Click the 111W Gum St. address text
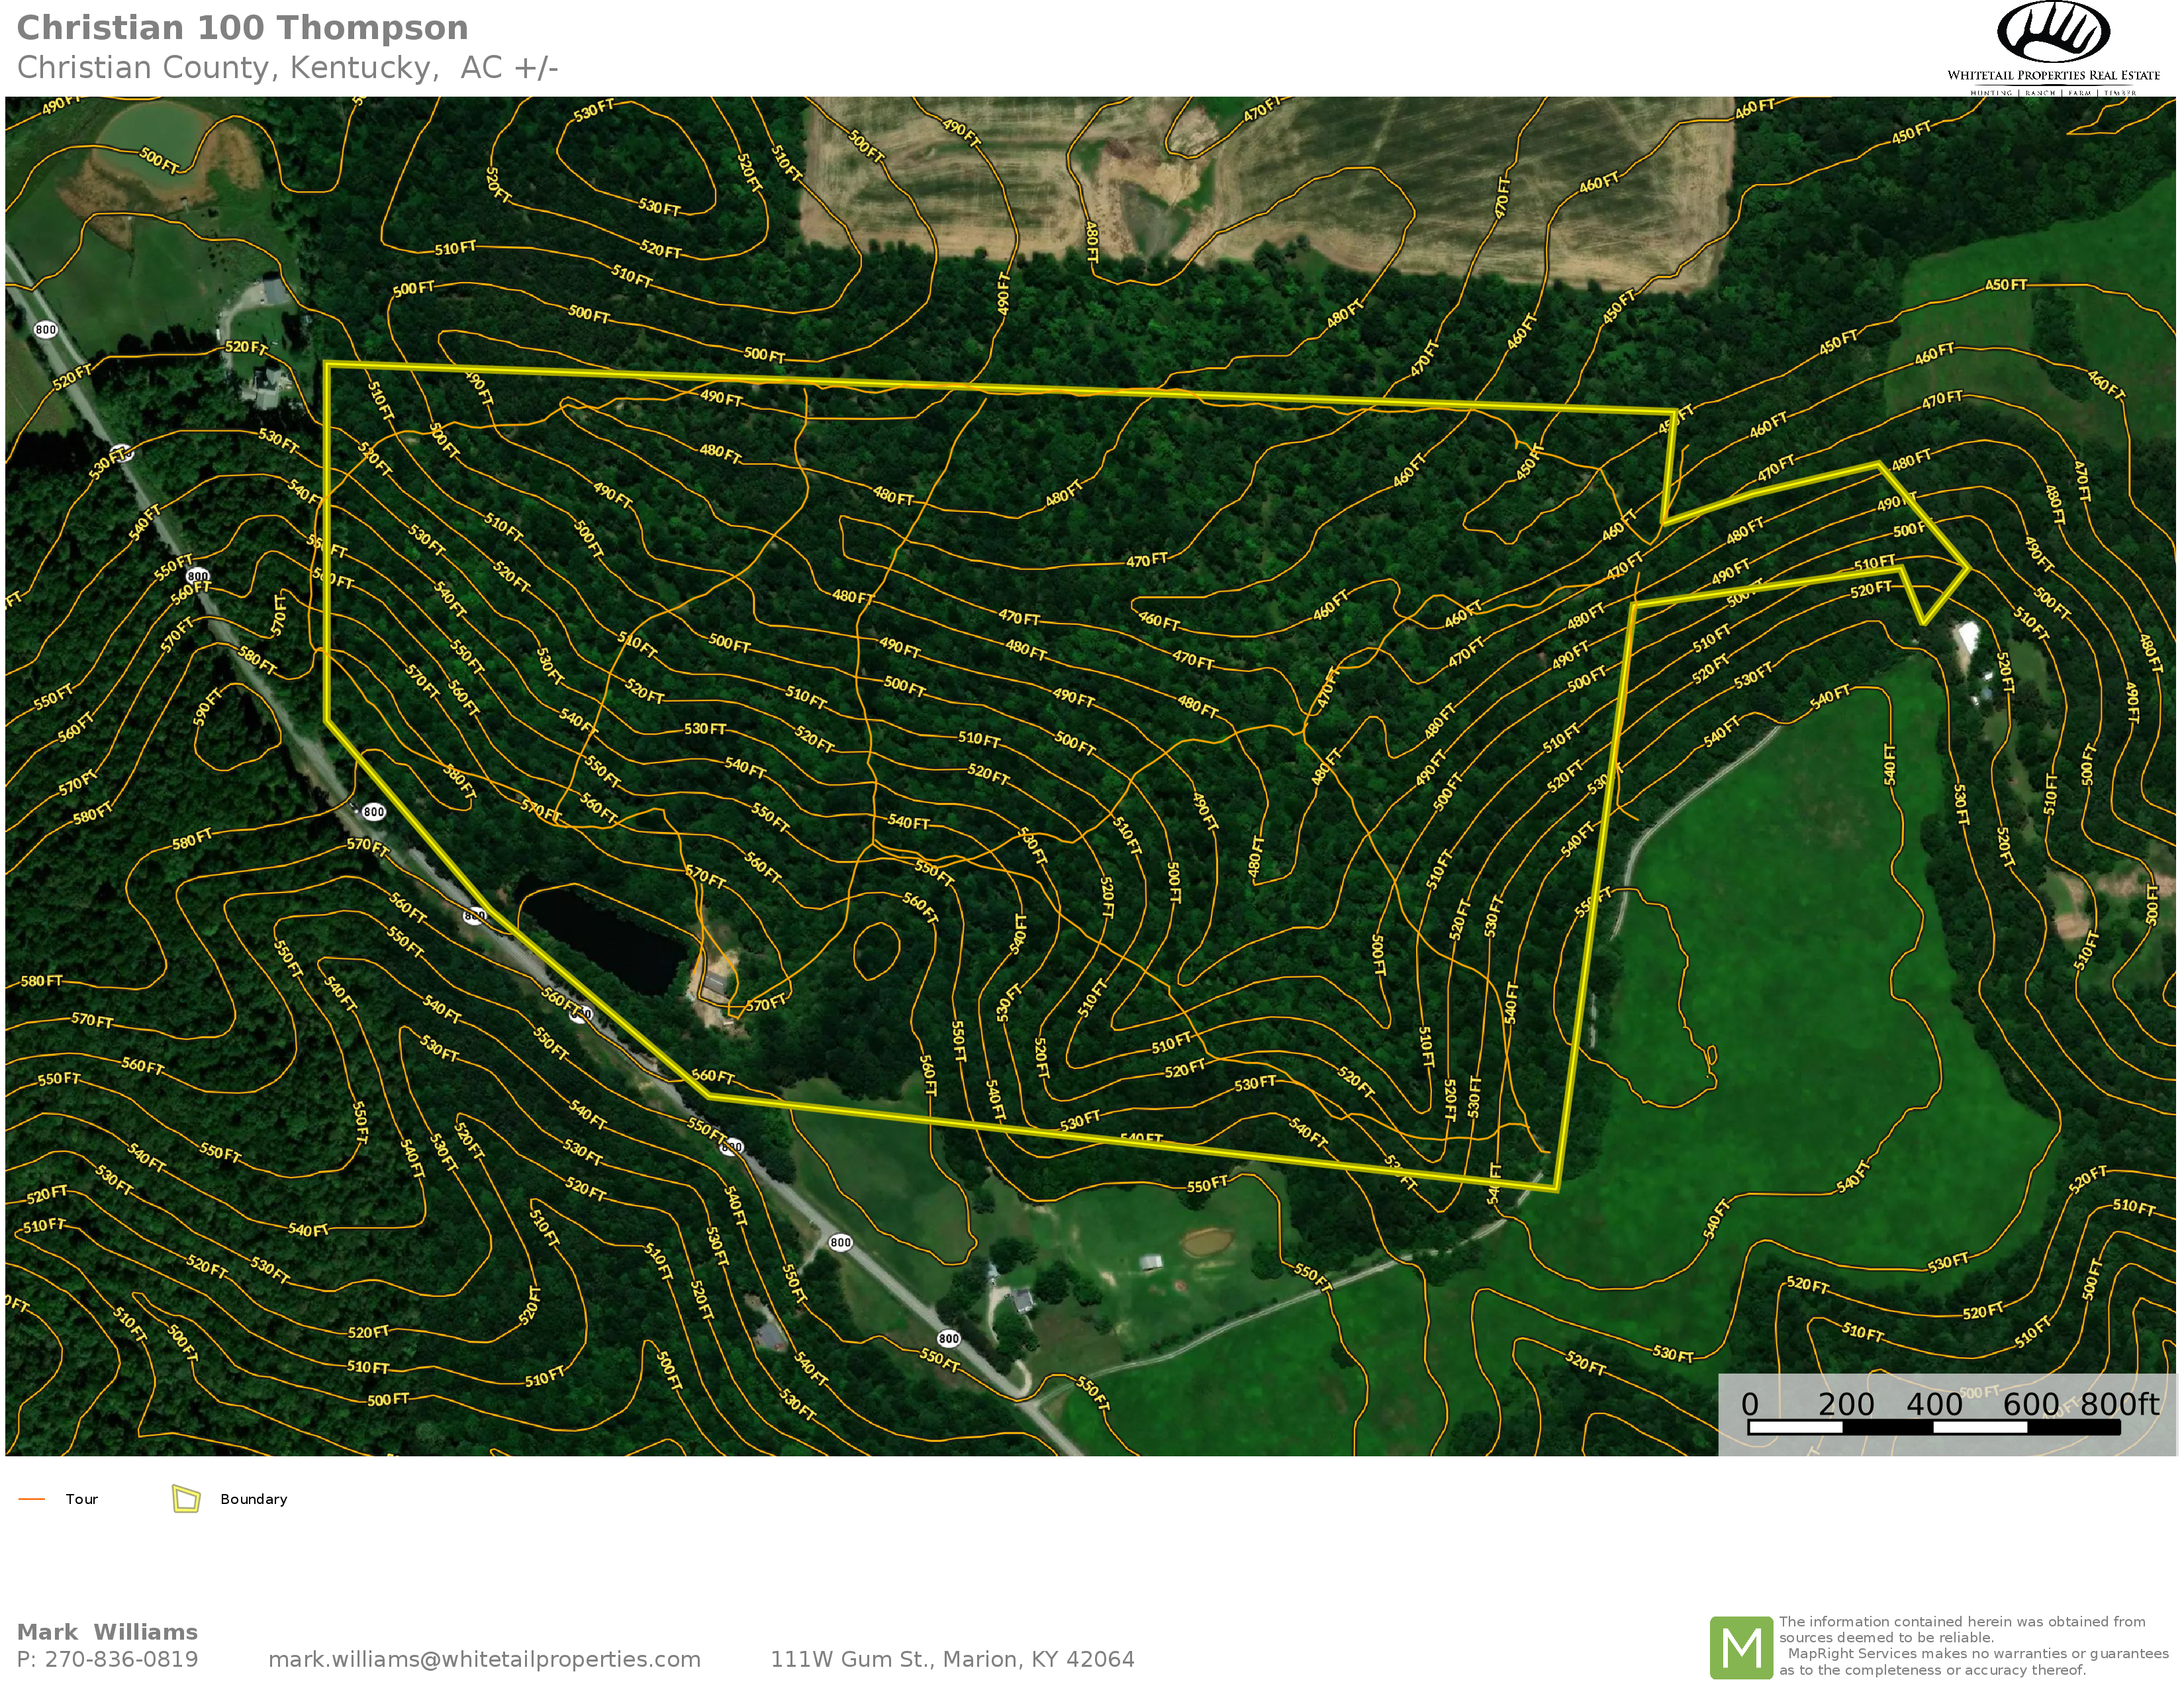The width and height of the screenshot is (2184, 1688). [951, 1659]
